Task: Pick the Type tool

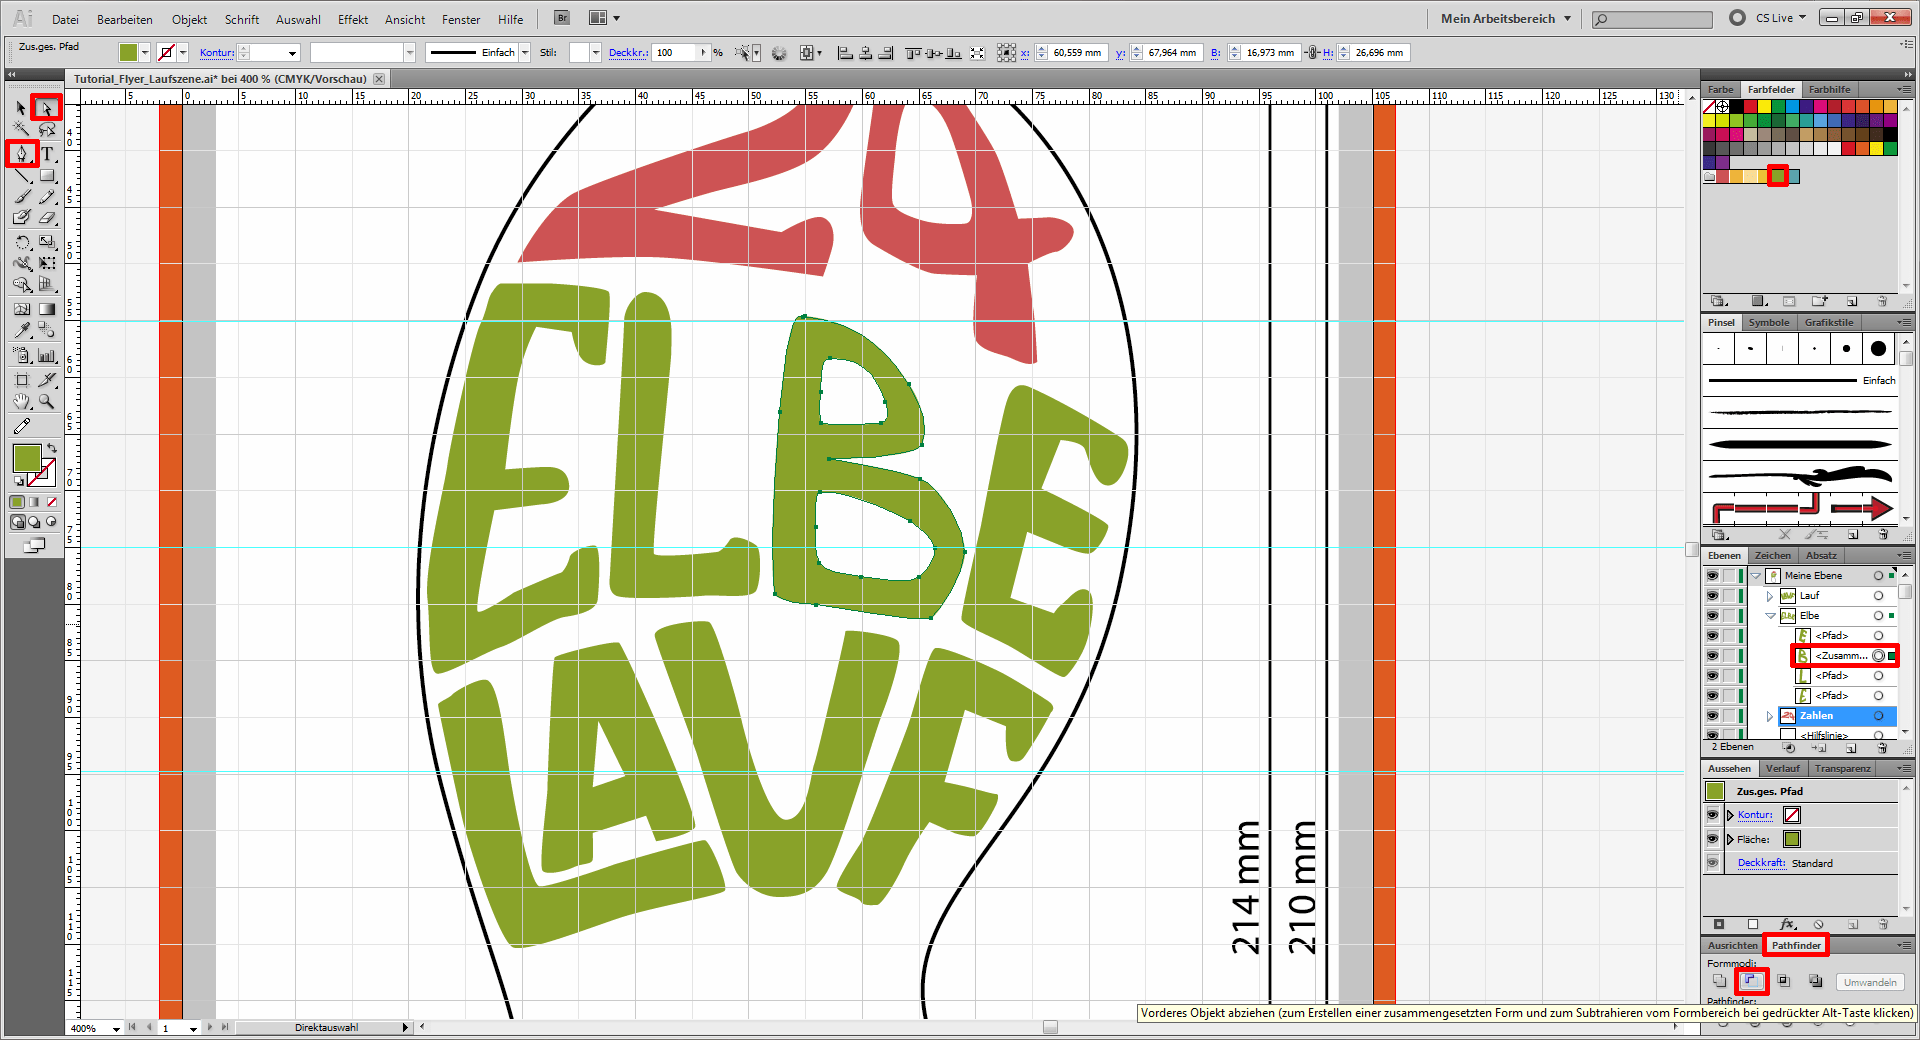Action: 47,153
